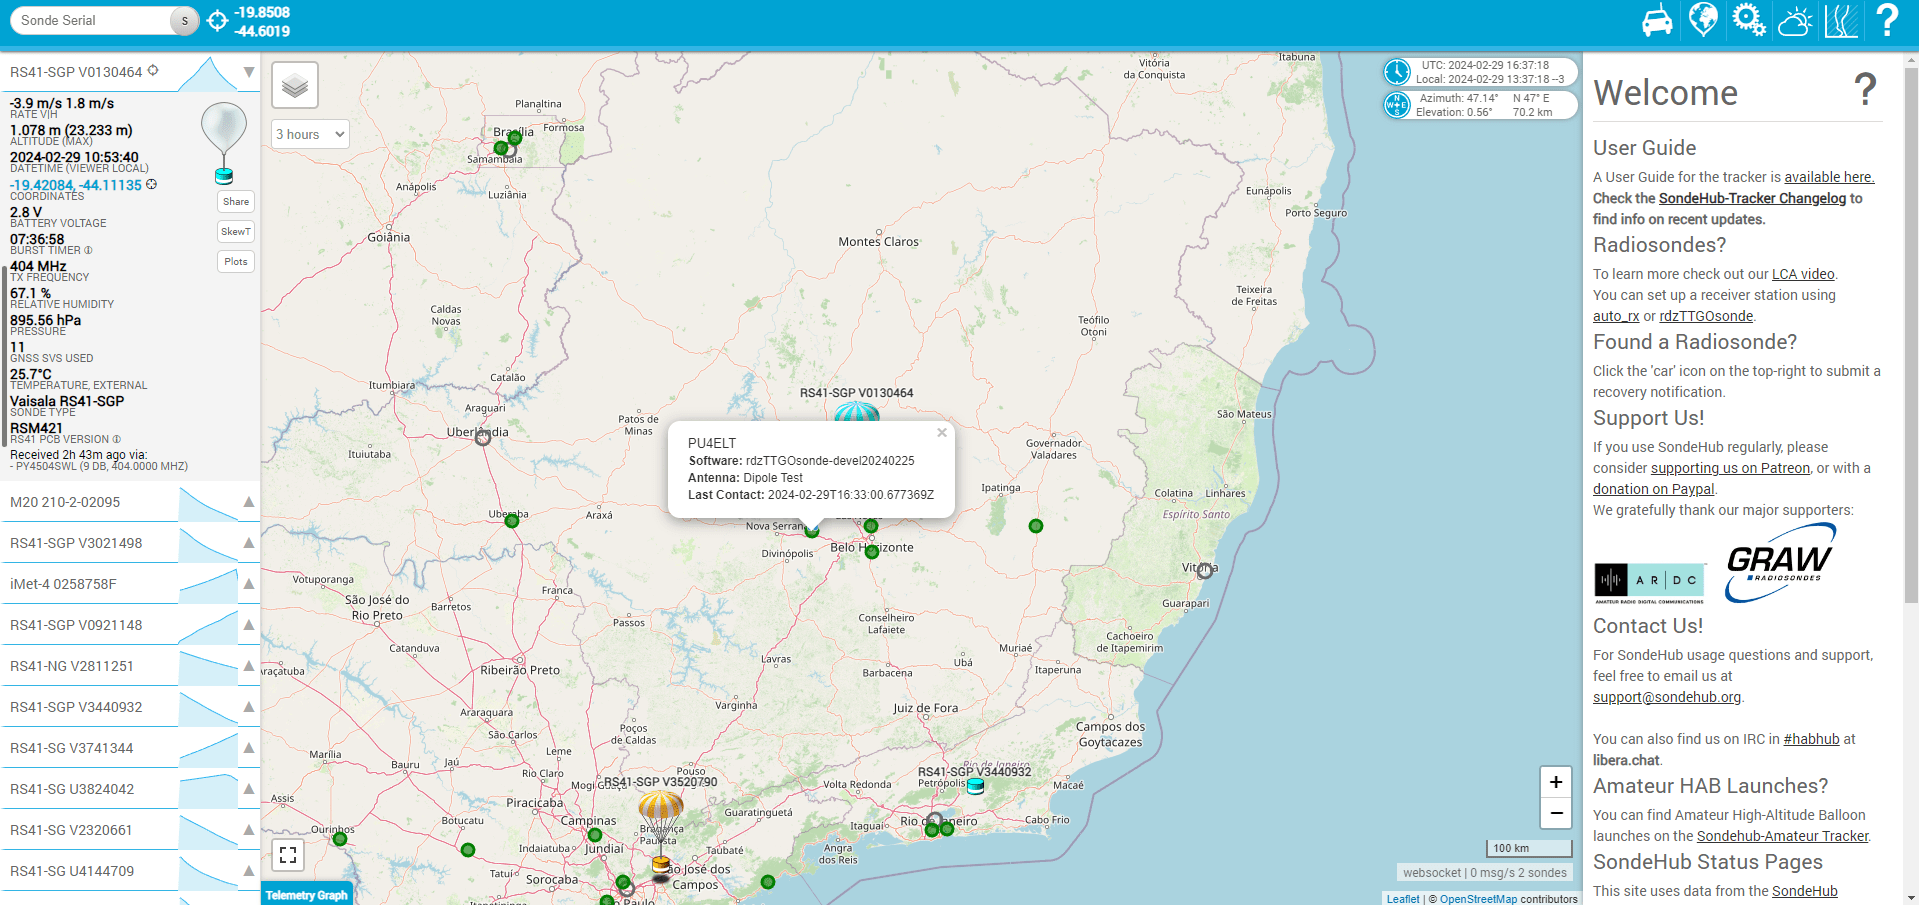Open the Sondehub-Amateur Tracker link

[x=1782, y=836]
